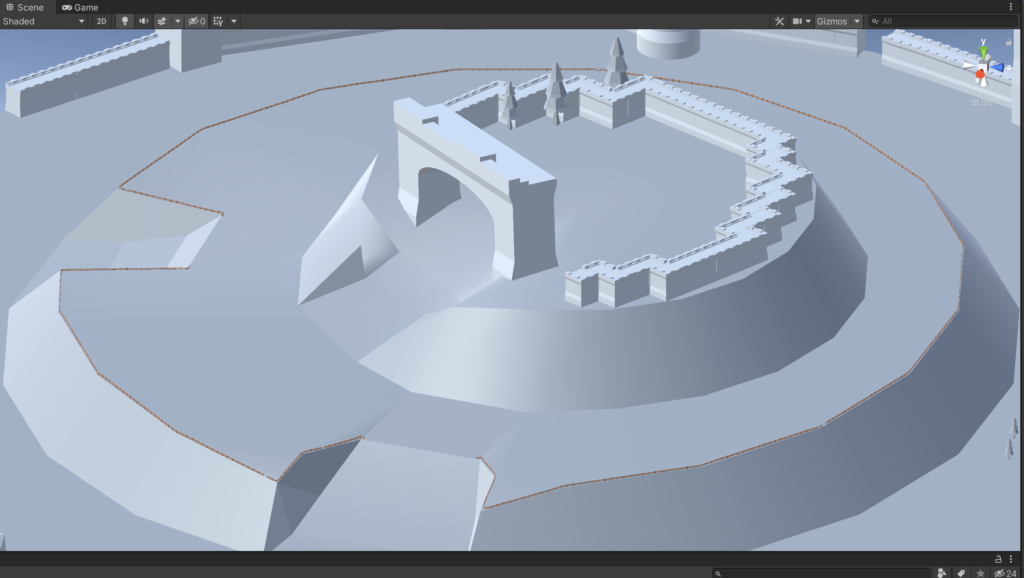Expand the Gizmos dropdown arrow
Image resolution: width=1024 pixels, height=578 pixels.
857,21
